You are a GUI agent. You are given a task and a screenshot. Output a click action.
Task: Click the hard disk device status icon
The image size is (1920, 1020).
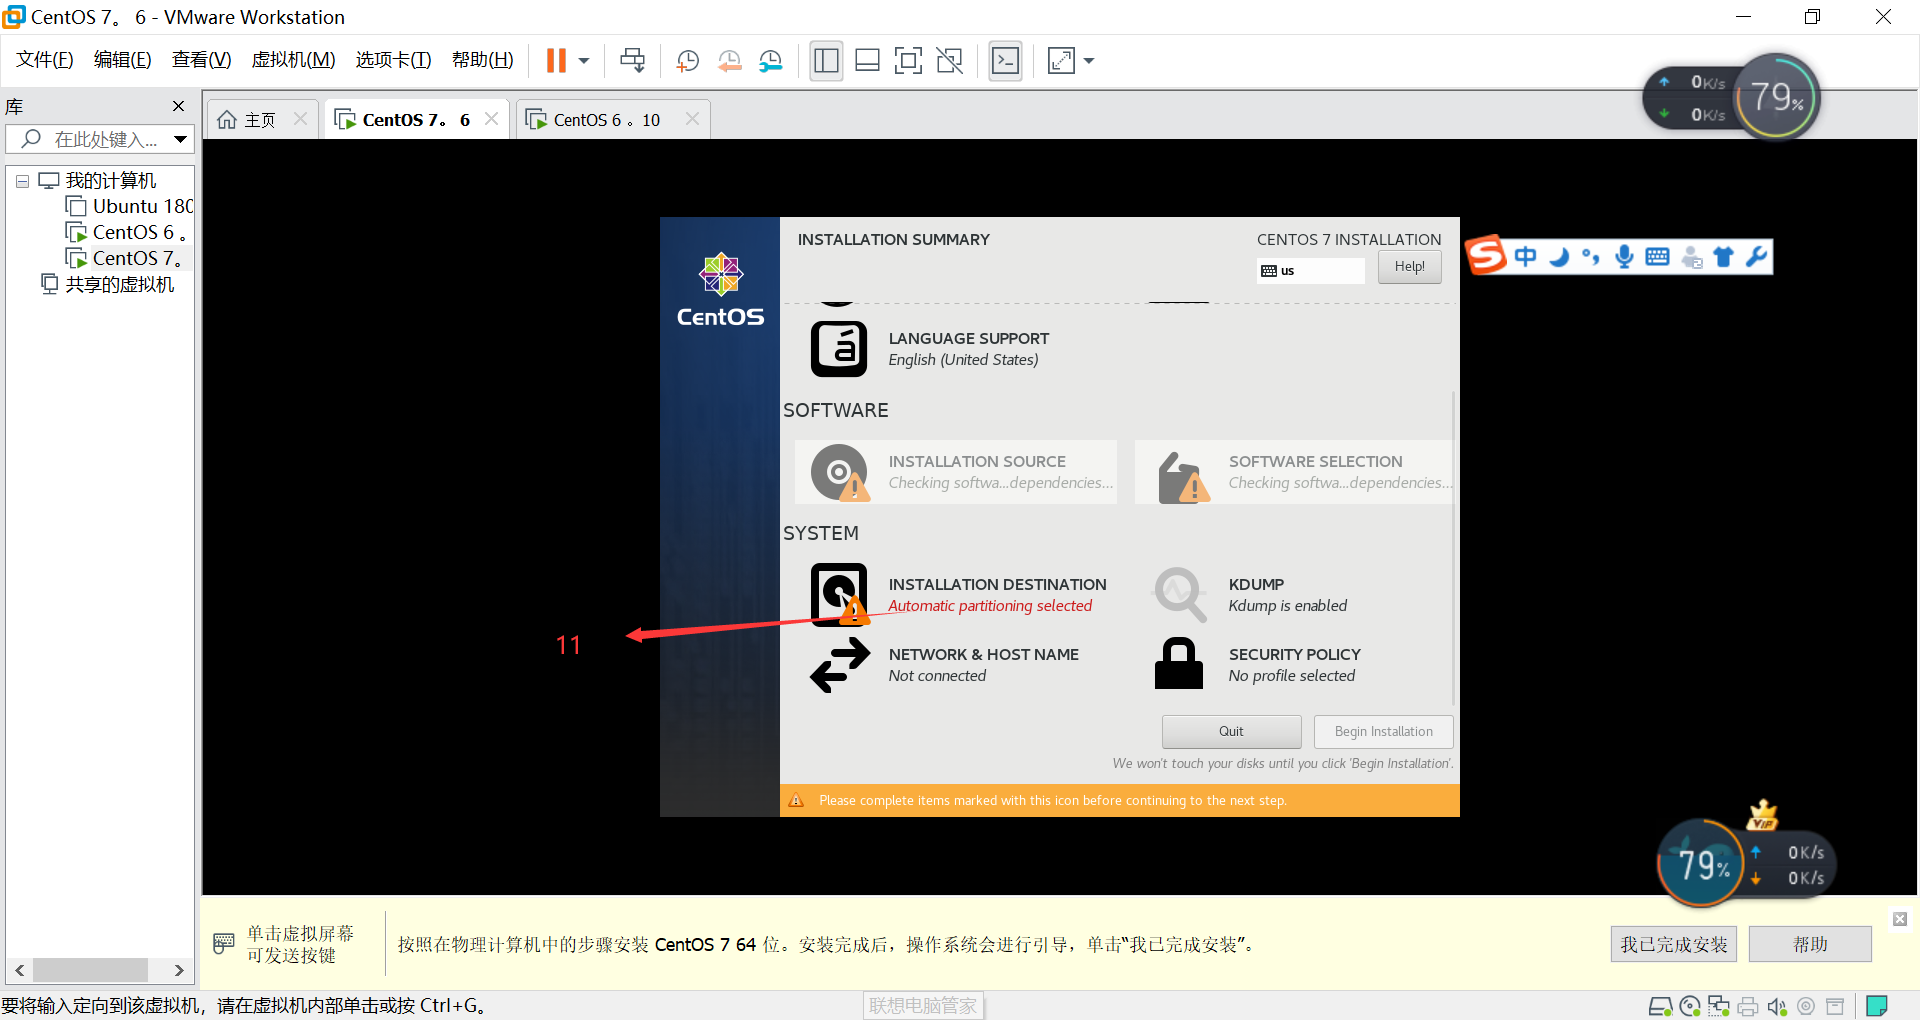1660,1006
